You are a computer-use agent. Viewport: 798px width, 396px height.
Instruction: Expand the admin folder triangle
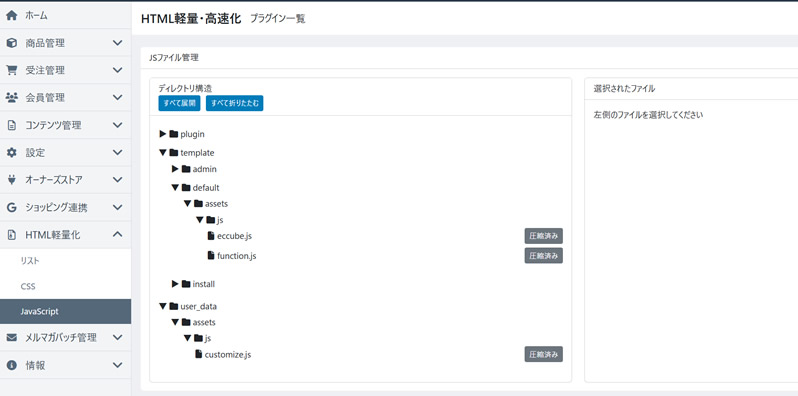(175, 168)
